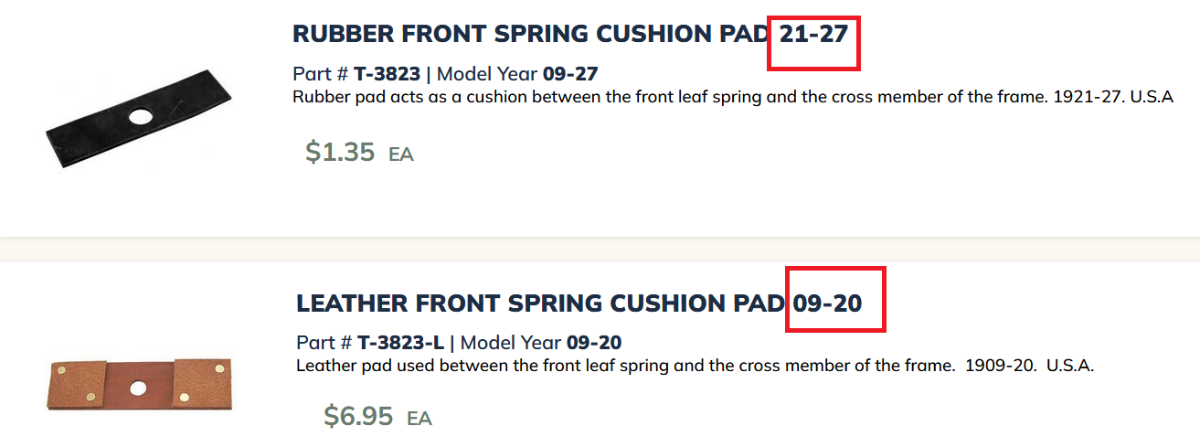This screenshot has width=1200, height=447.
Task: Click the Rubber Front Spring Cushion Pad title
Action: 530,33
